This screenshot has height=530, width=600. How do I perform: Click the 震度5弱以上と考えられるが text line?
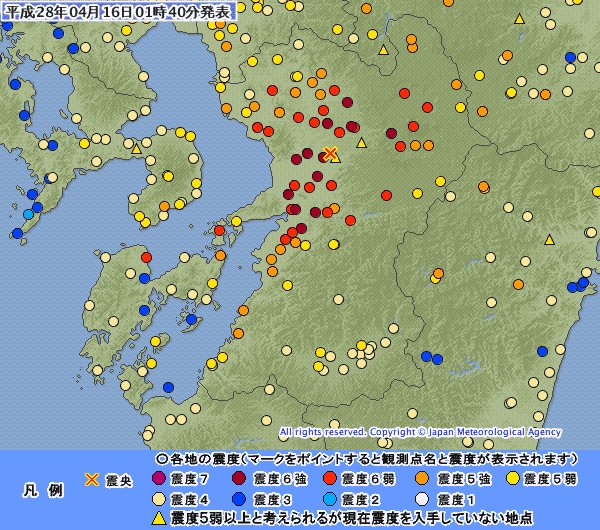351,519
